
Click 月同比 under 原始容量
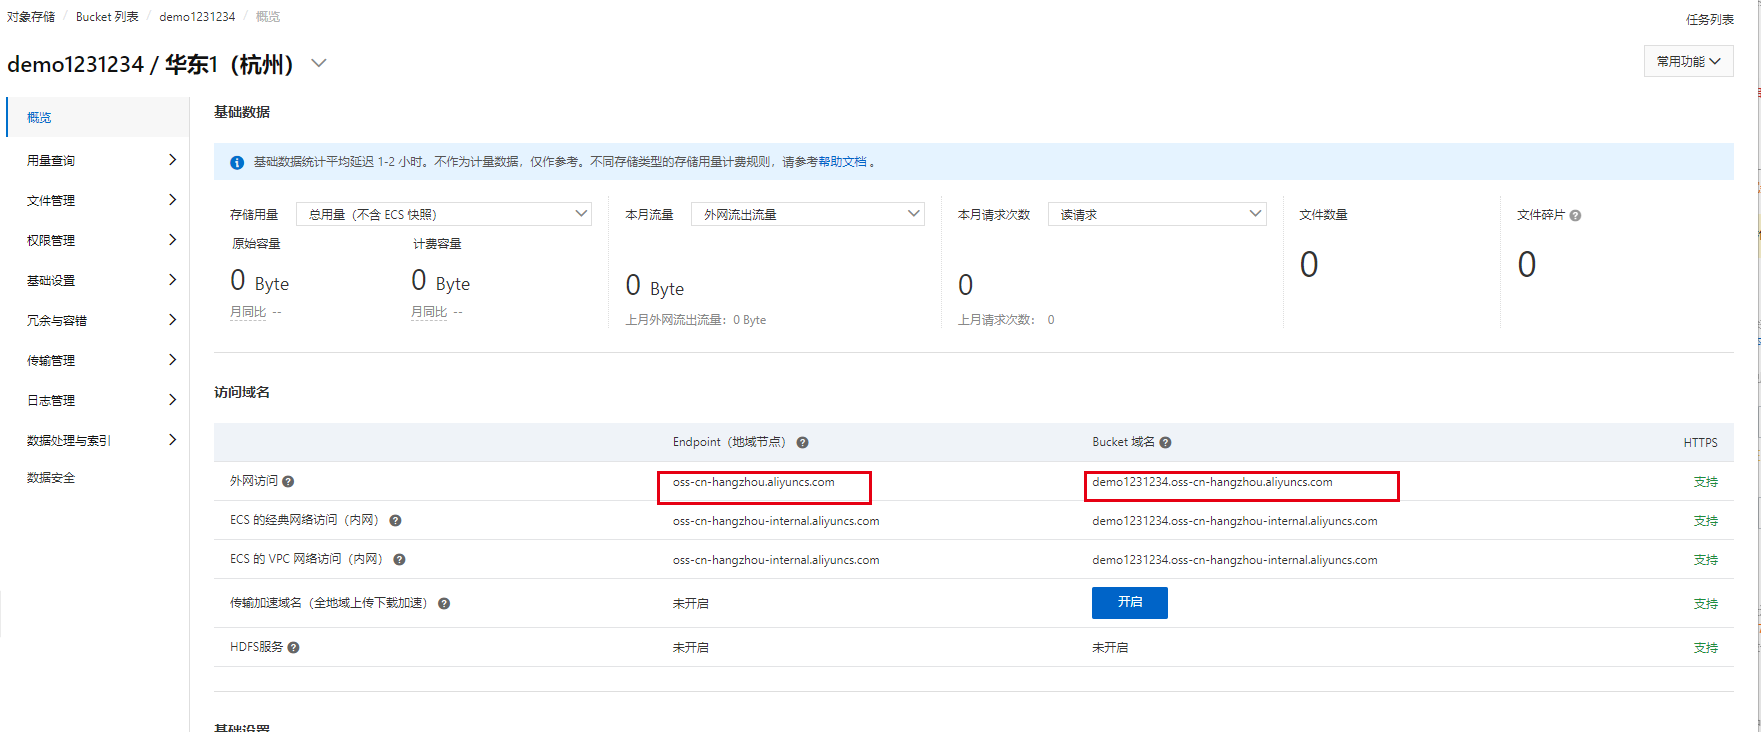(248, 312)
